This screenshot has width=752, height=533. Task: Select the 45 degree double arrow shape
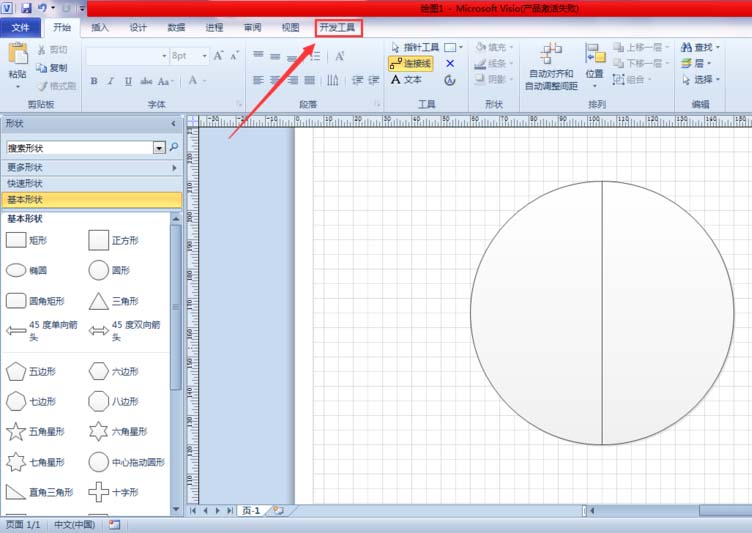pos(125,331)
